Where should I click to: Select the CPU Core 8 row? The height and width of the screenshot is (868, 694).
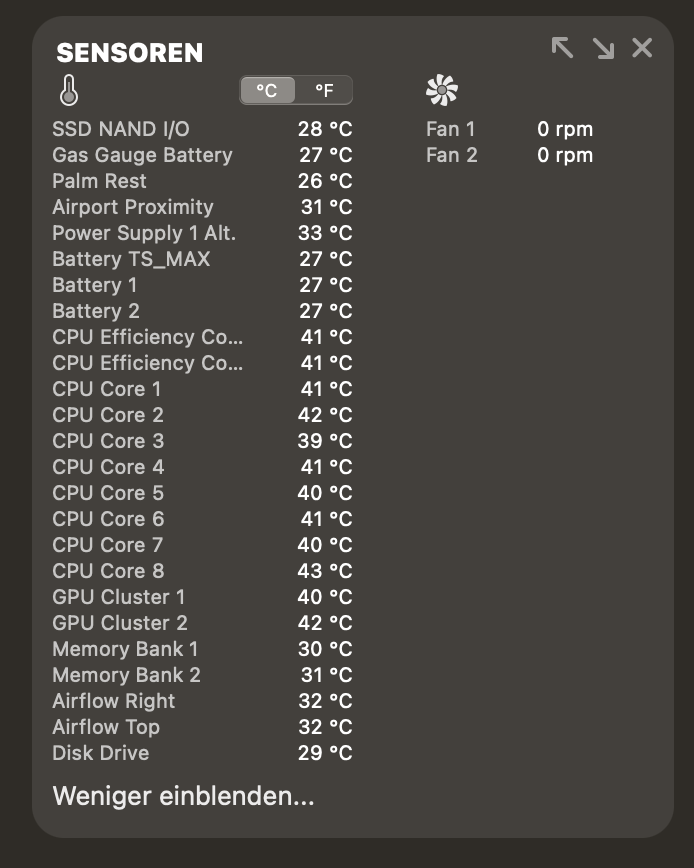[202, 571]
